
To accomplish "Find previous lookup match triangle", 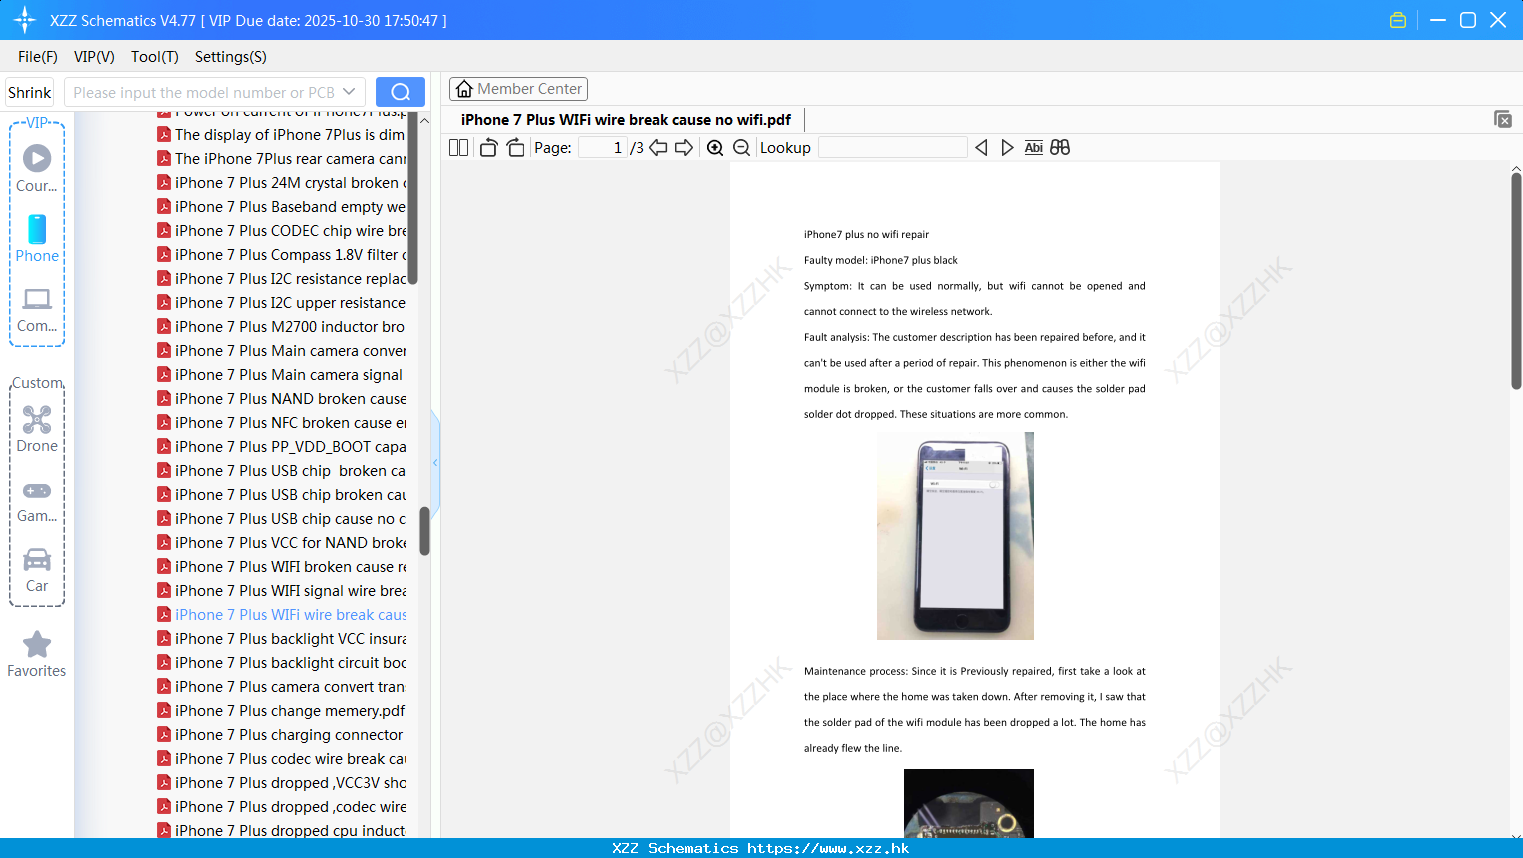I will point(981,148).
